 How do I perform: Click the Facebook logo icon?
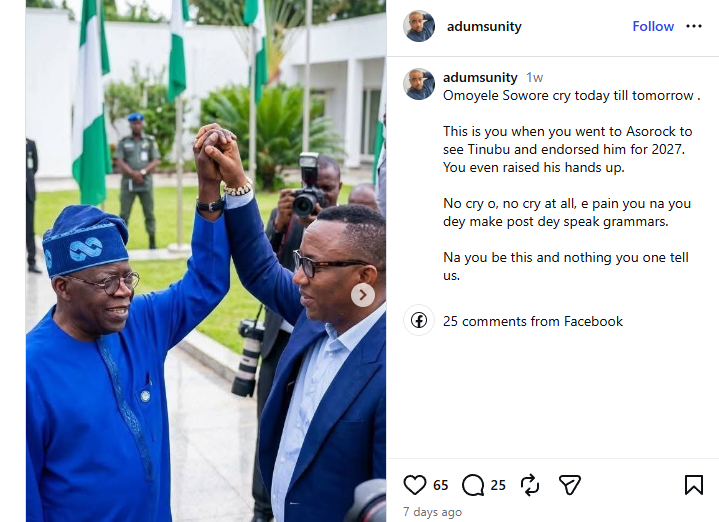point(419,320)
